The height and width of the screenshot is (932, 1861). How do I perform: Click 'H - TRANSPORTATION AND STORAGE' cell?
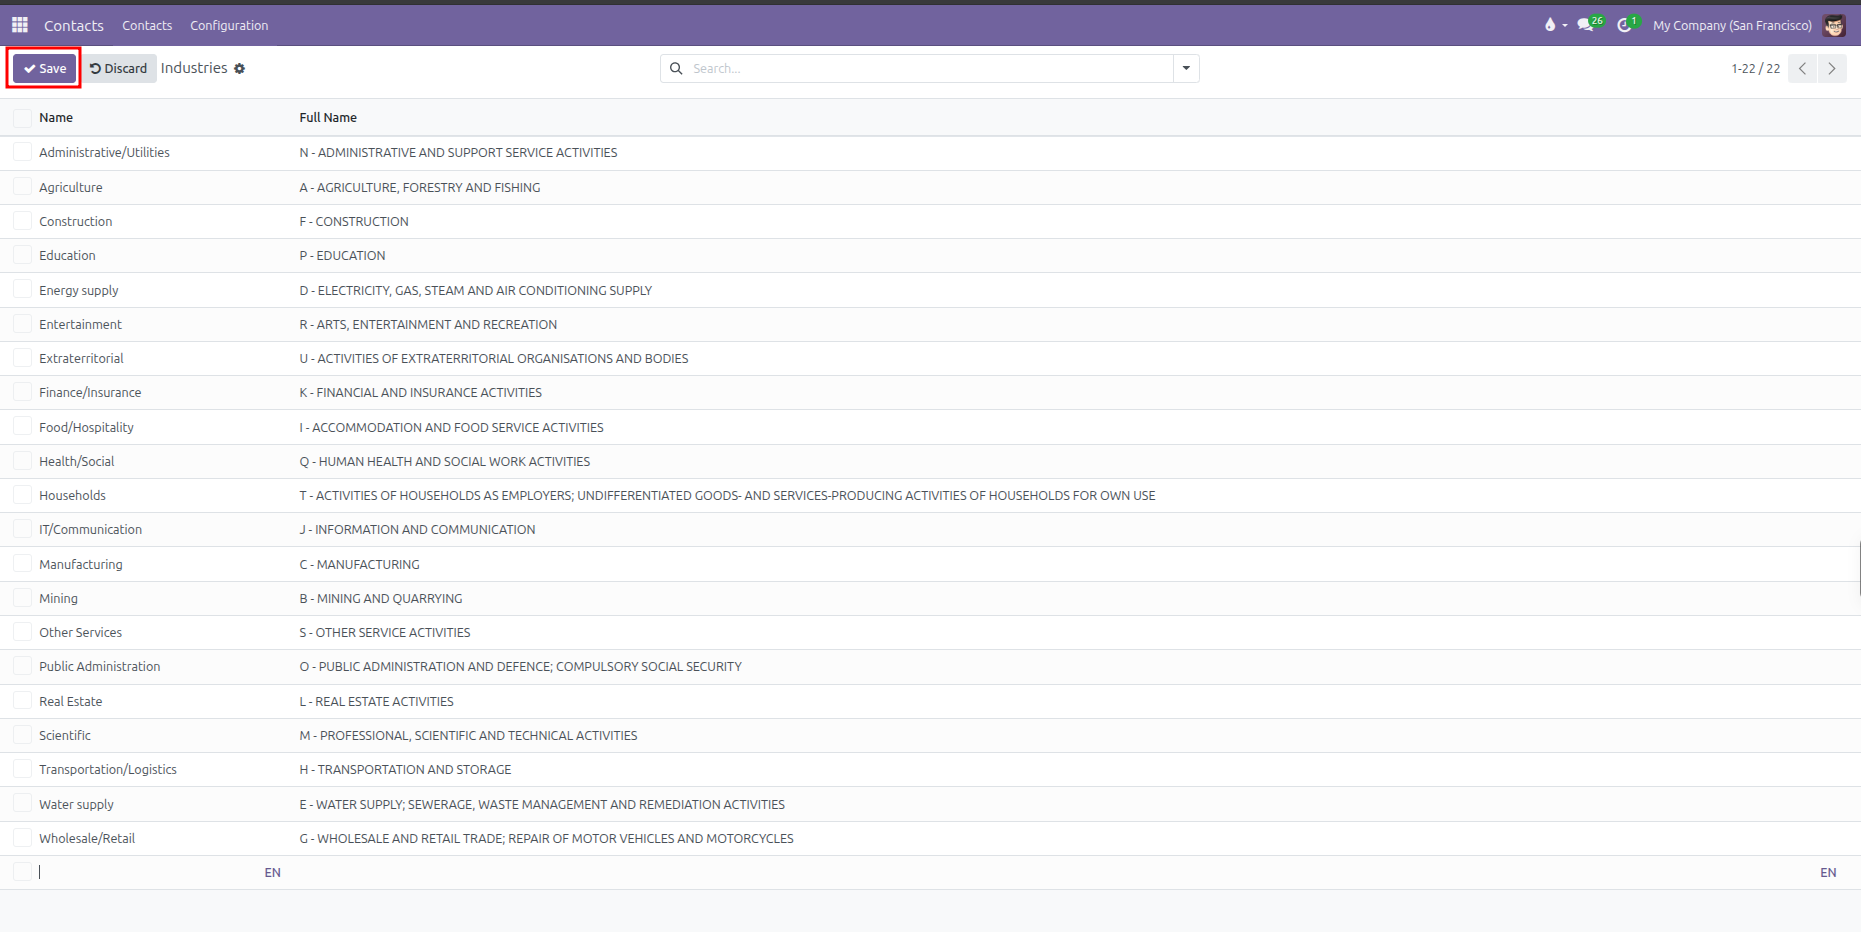(405, 770)
